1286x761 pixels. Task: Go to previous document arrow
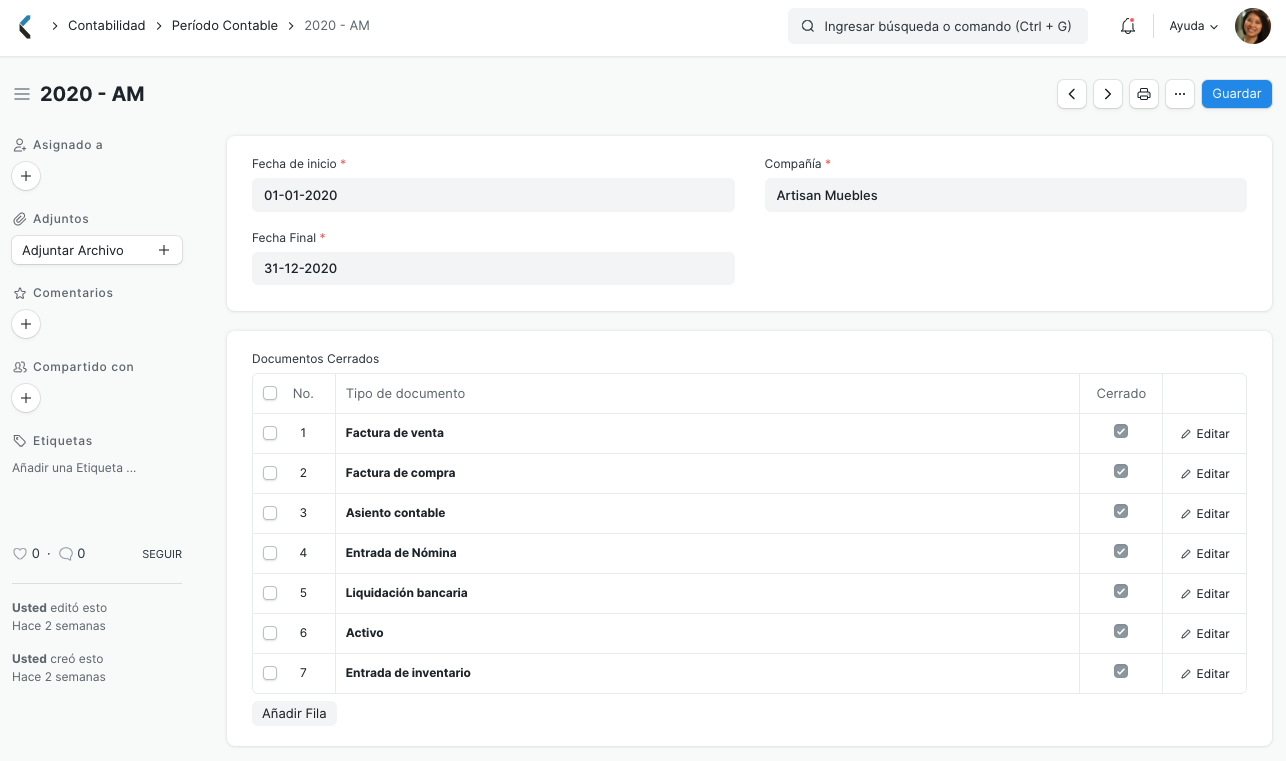pyautogui.click(x=1072, y=94)
